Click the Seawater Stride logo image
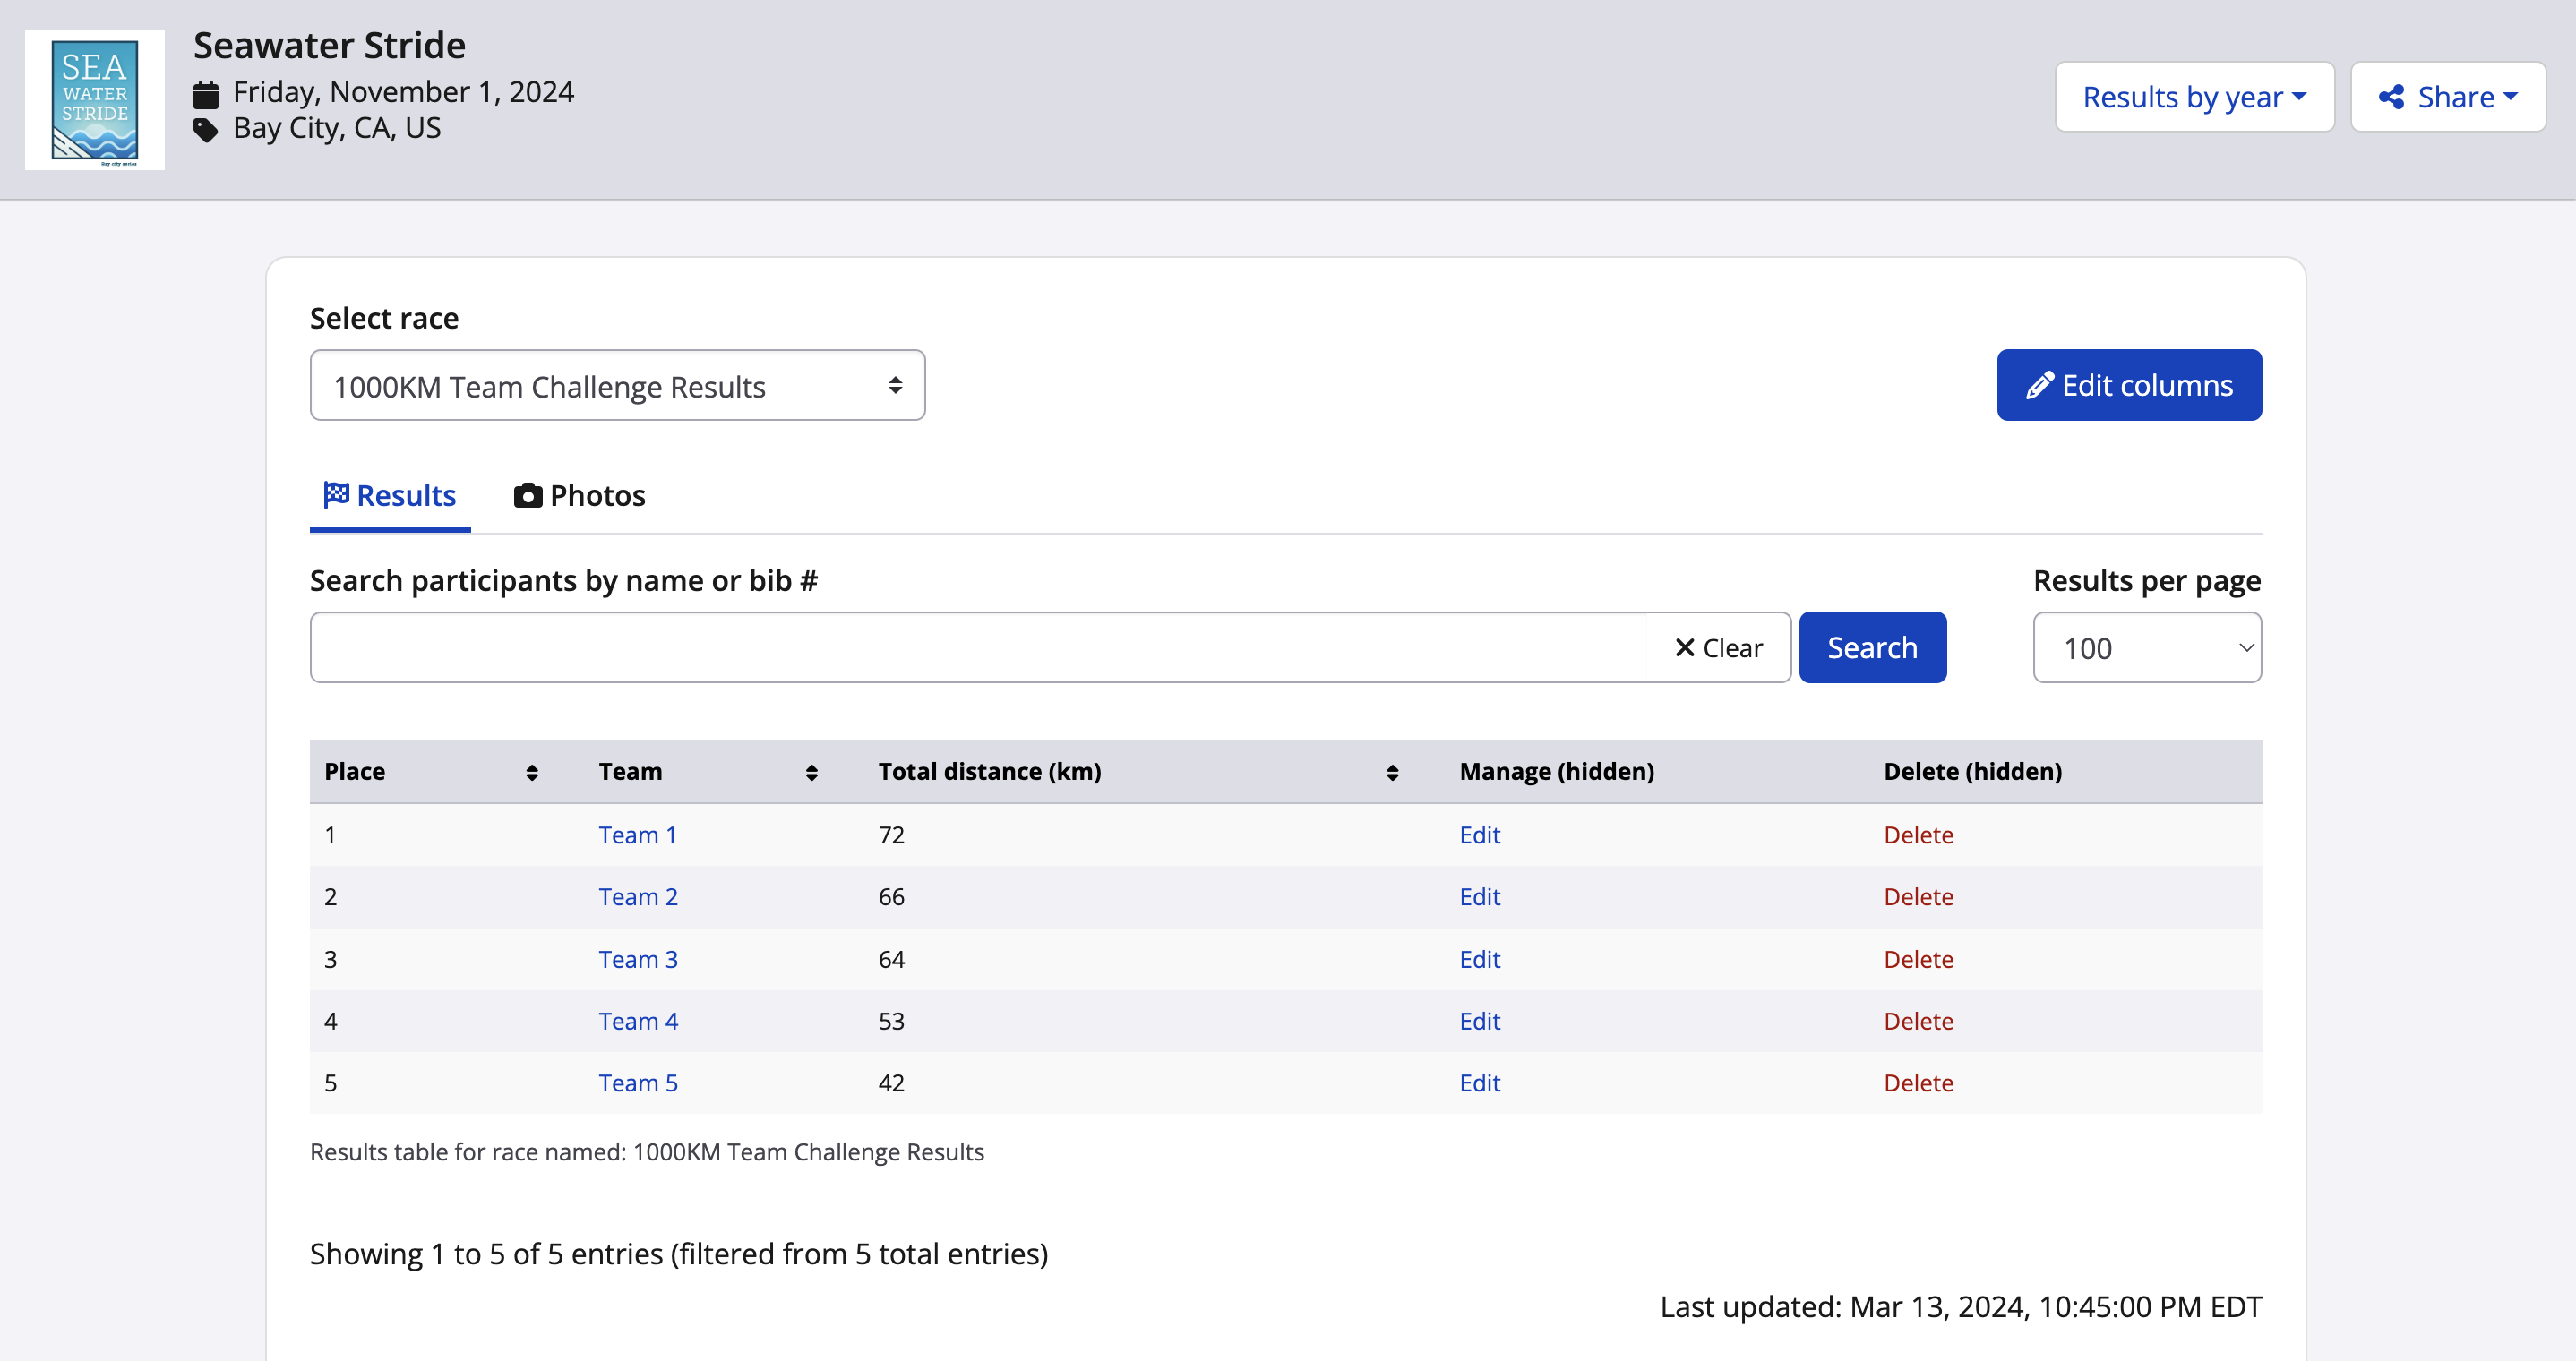This screenshot has height=1361, width=2576. point(94,100)
